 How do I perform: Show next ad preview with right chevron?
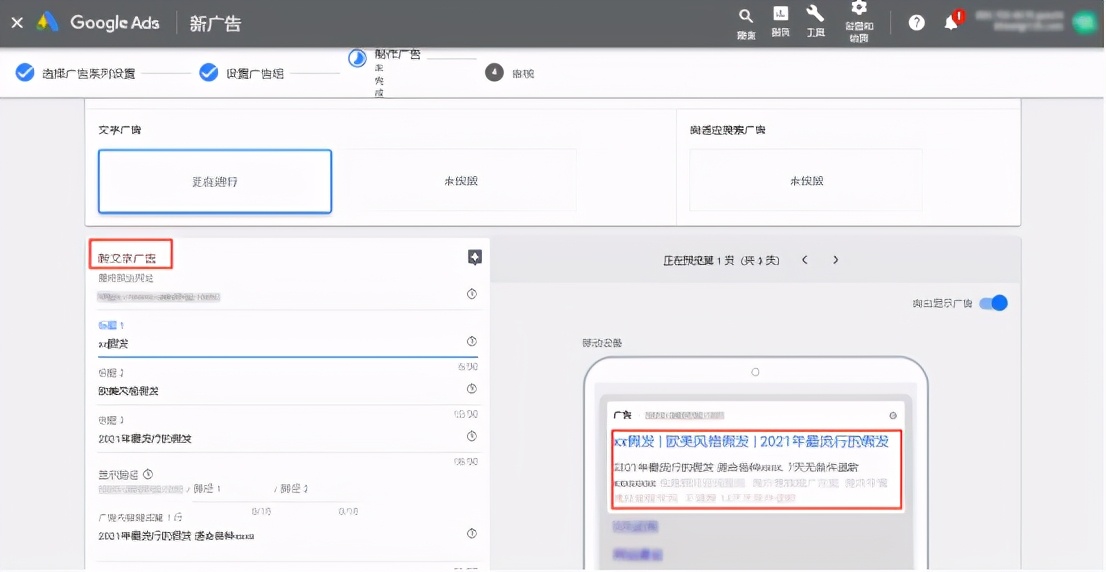click(836, 260)
